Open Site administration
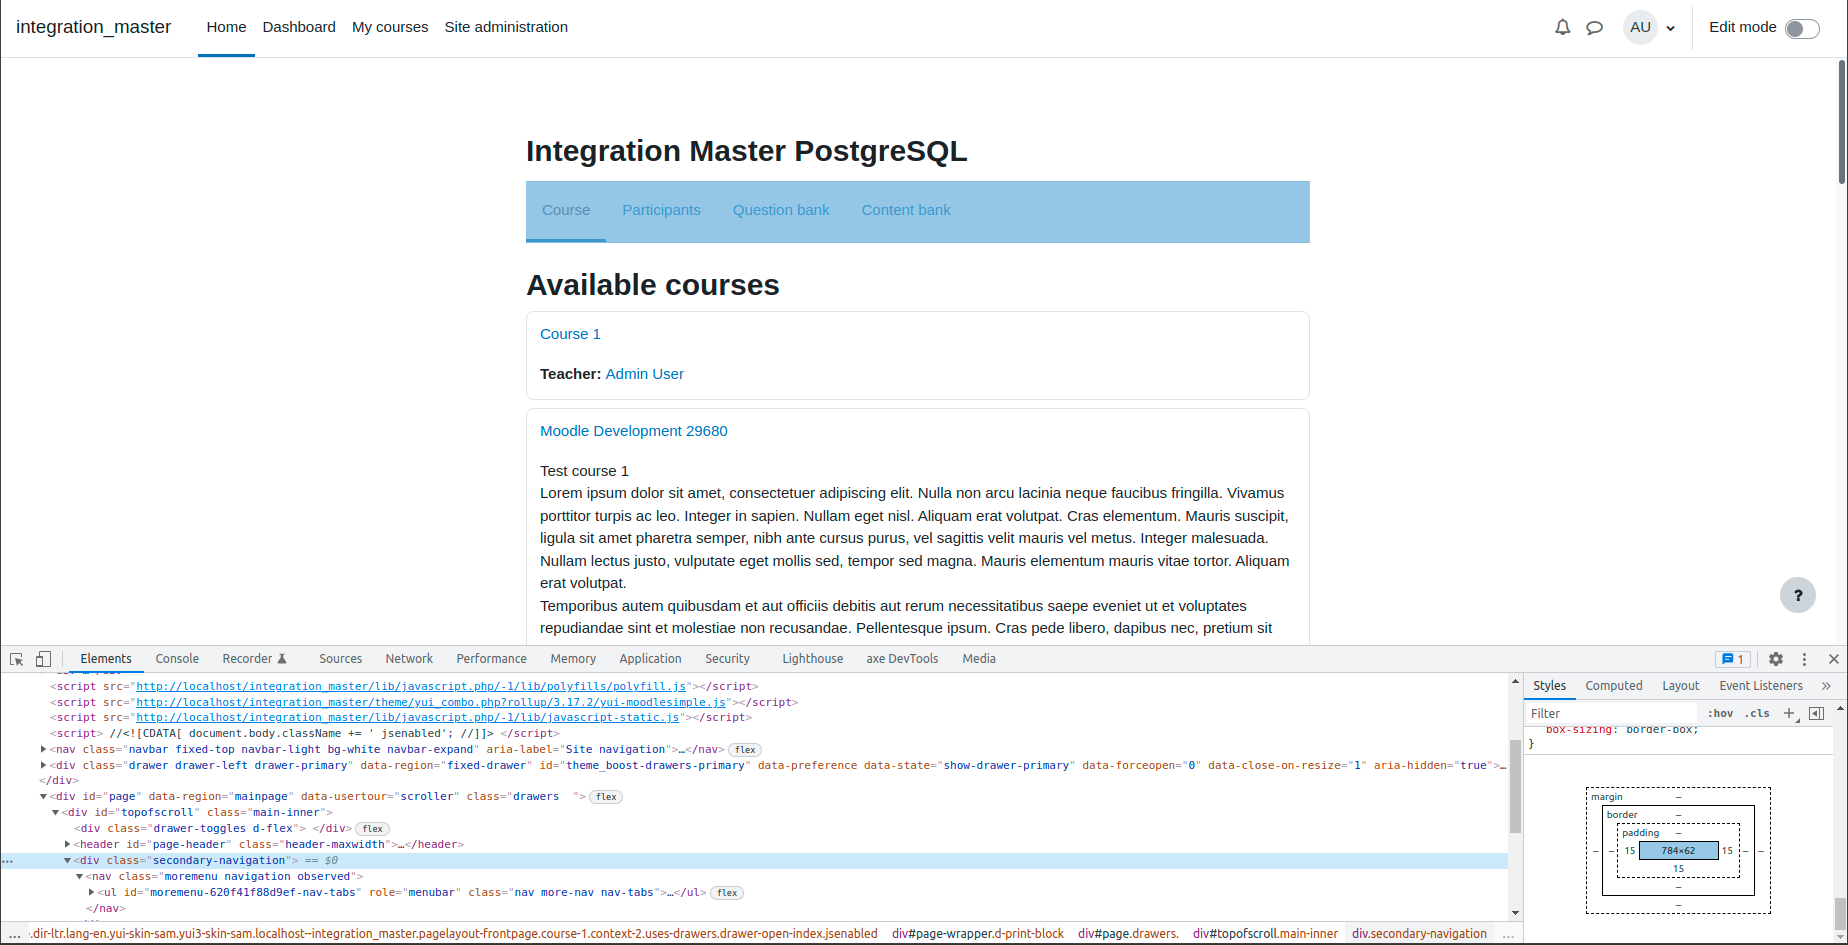Screen dimensions: 1848x945 506,28
